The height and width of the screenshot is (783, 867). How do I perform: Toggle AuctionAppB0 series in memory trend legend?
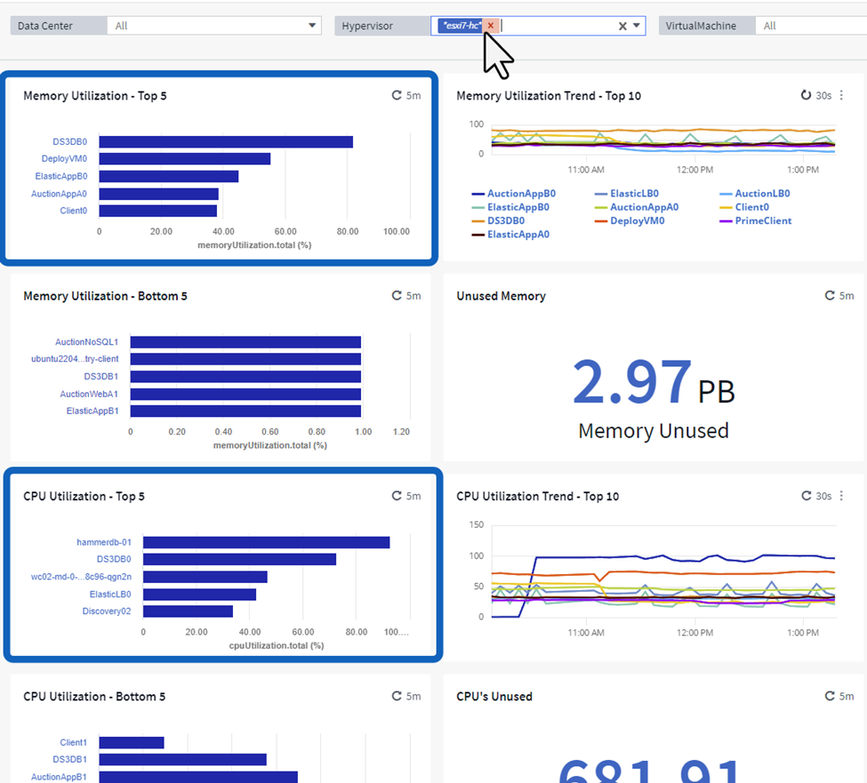point(514,194)
